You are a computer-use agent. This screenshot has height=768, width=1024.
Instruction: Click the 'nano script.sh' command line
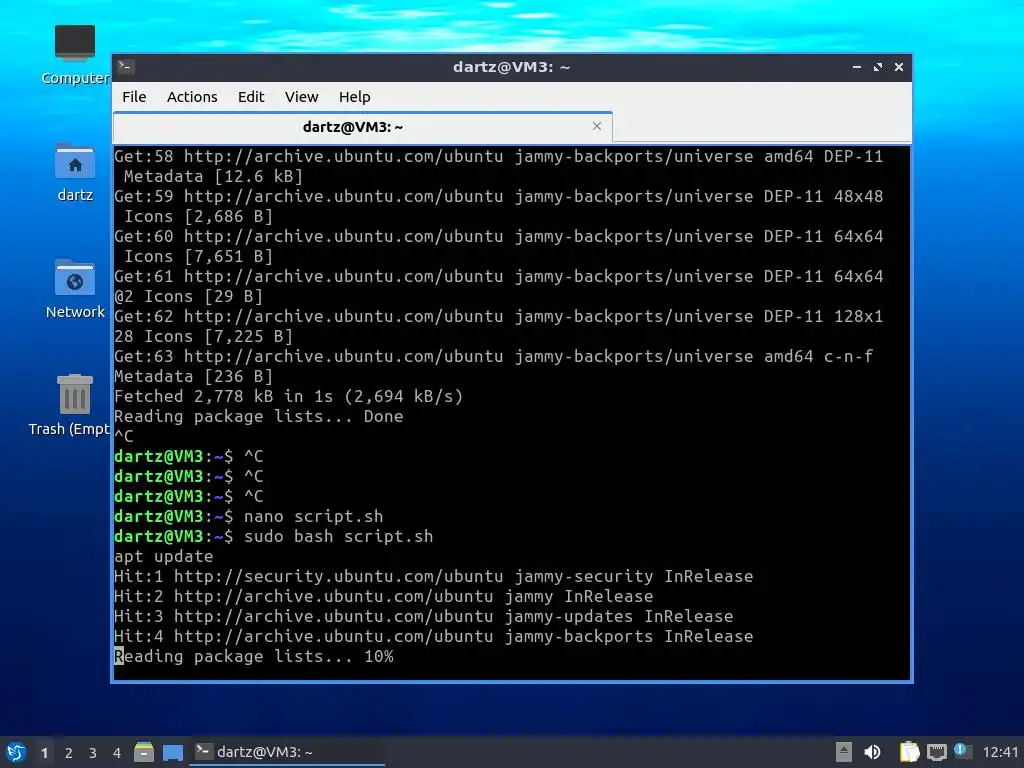click(313, 517)
